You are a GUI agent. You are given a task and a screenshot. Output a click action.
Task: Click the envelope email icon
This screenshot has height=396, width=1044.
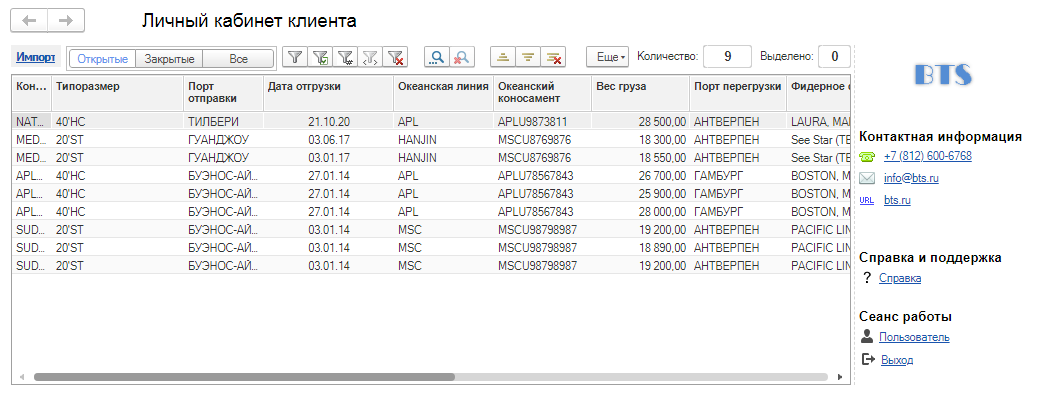point(867,178)
